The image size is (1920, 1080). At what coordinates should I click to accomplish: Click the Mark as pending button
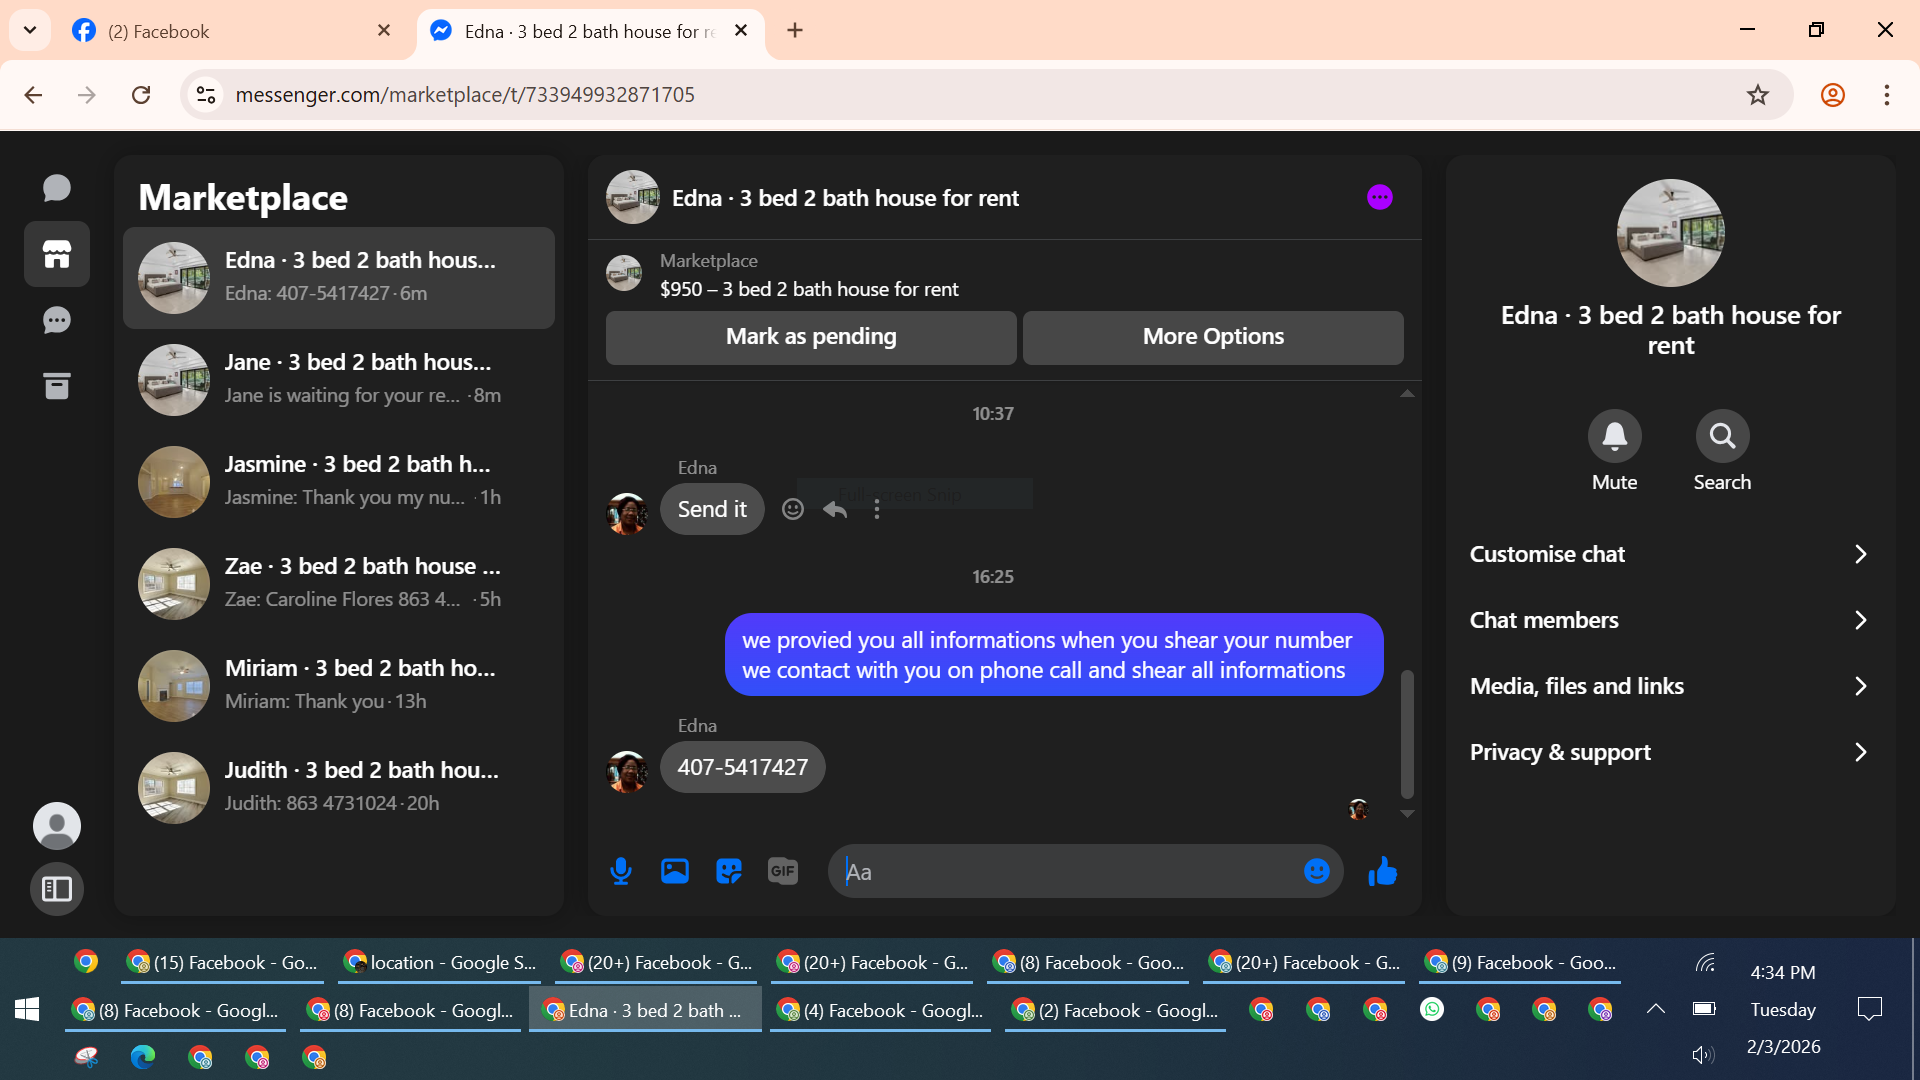tap(811, 337)
